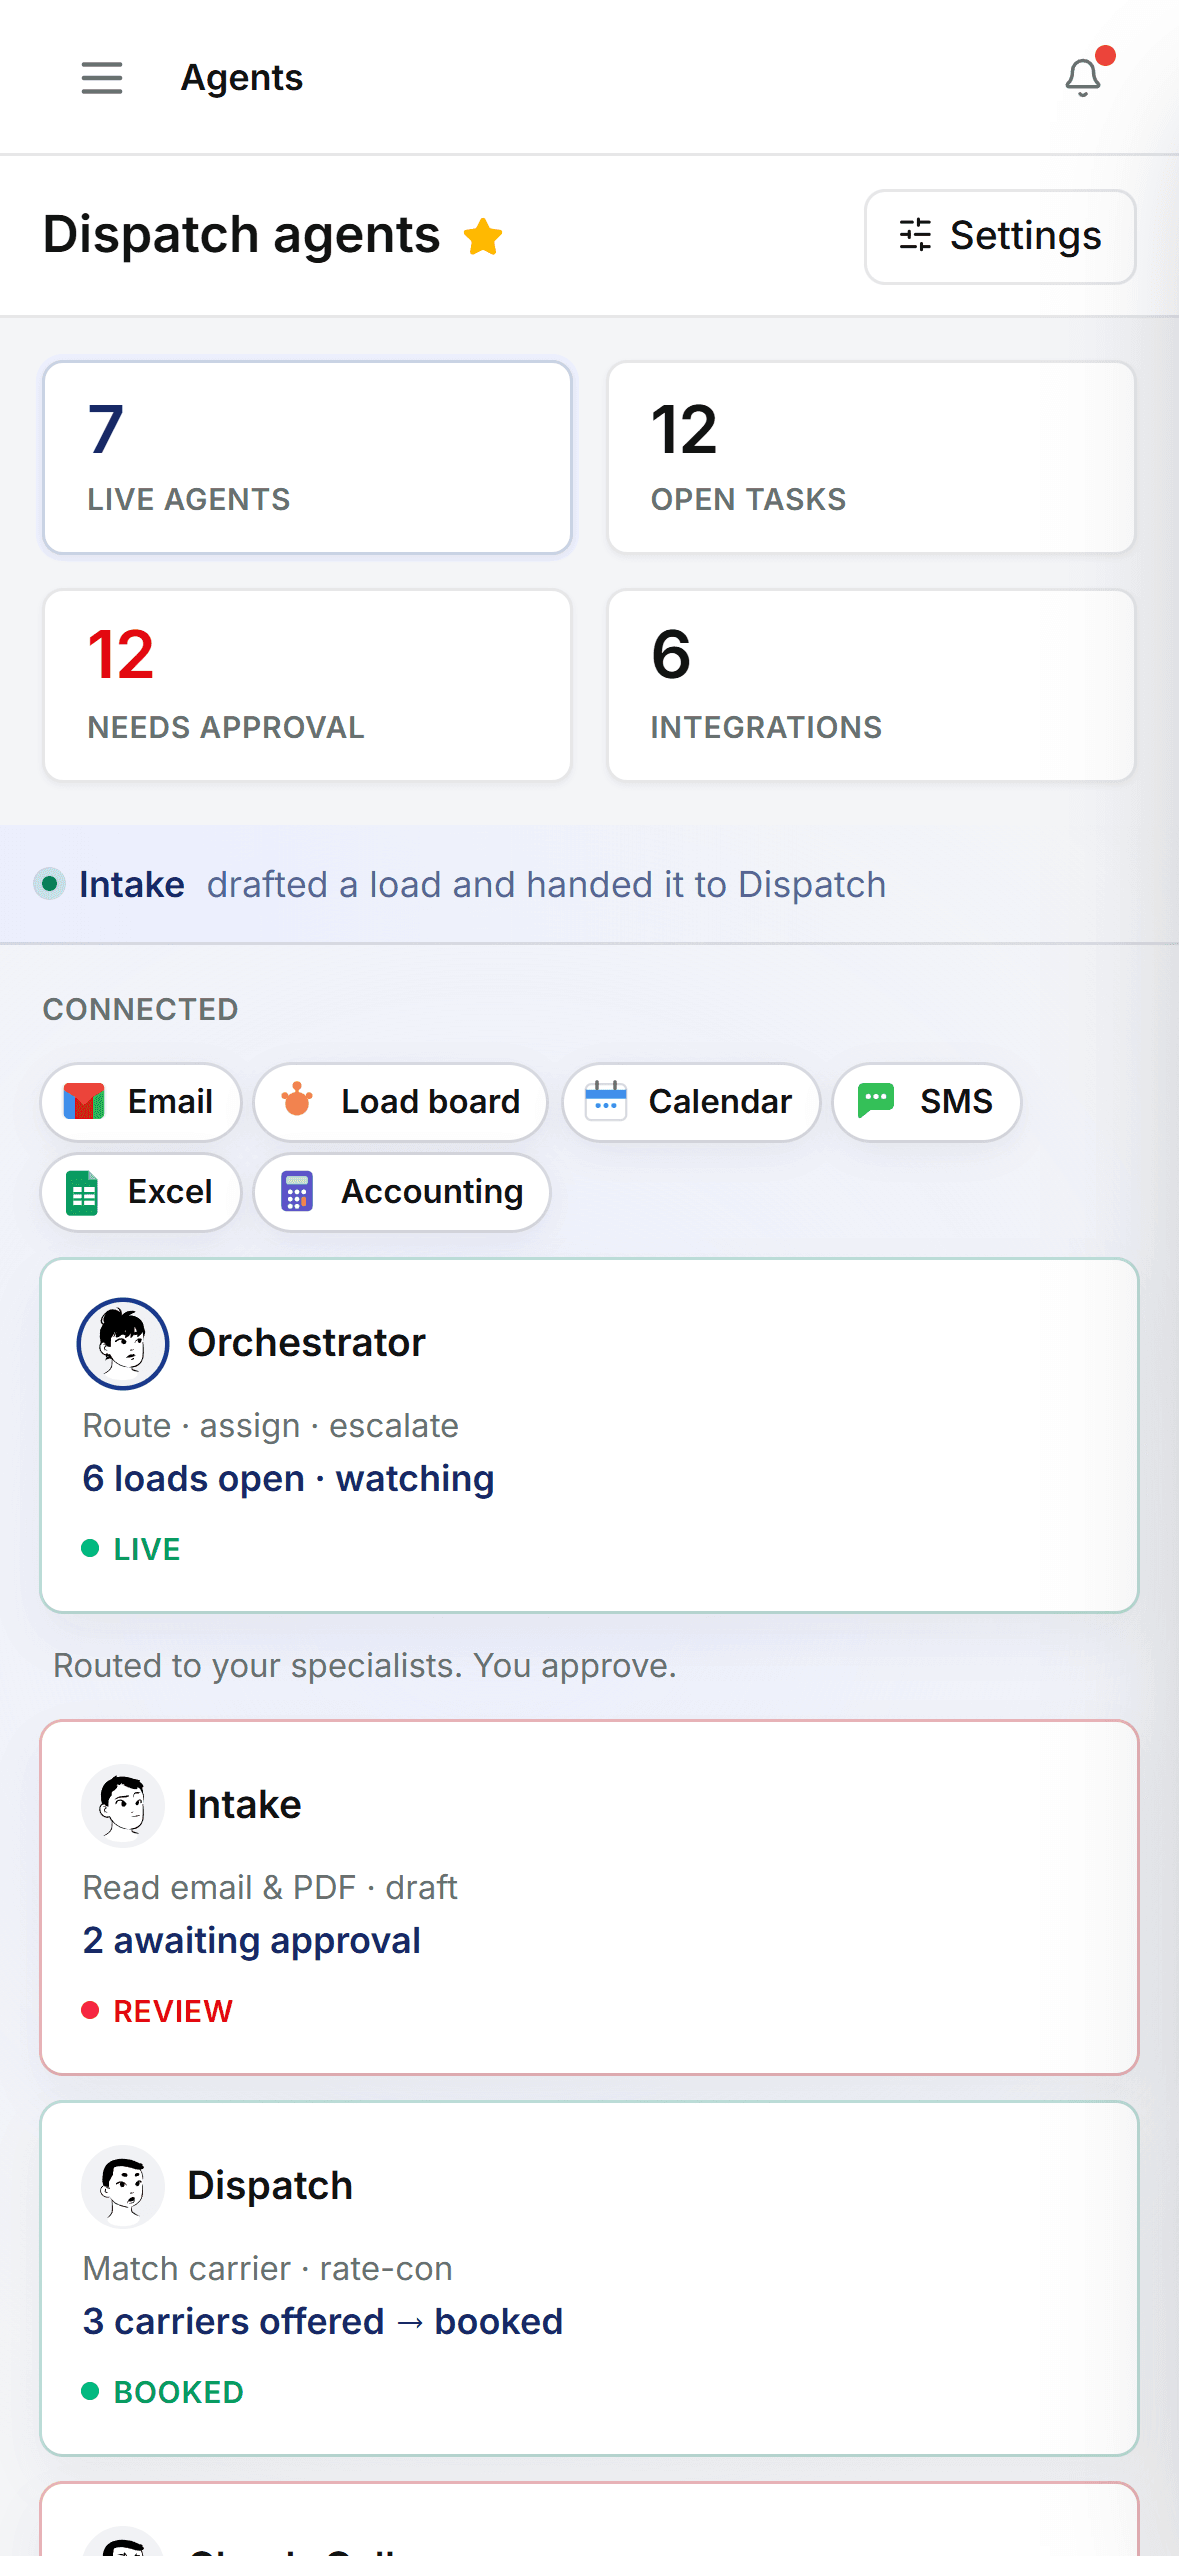
Task: Click the calculator icon on Accounting chip
Action: click(x=297, y=1192)
